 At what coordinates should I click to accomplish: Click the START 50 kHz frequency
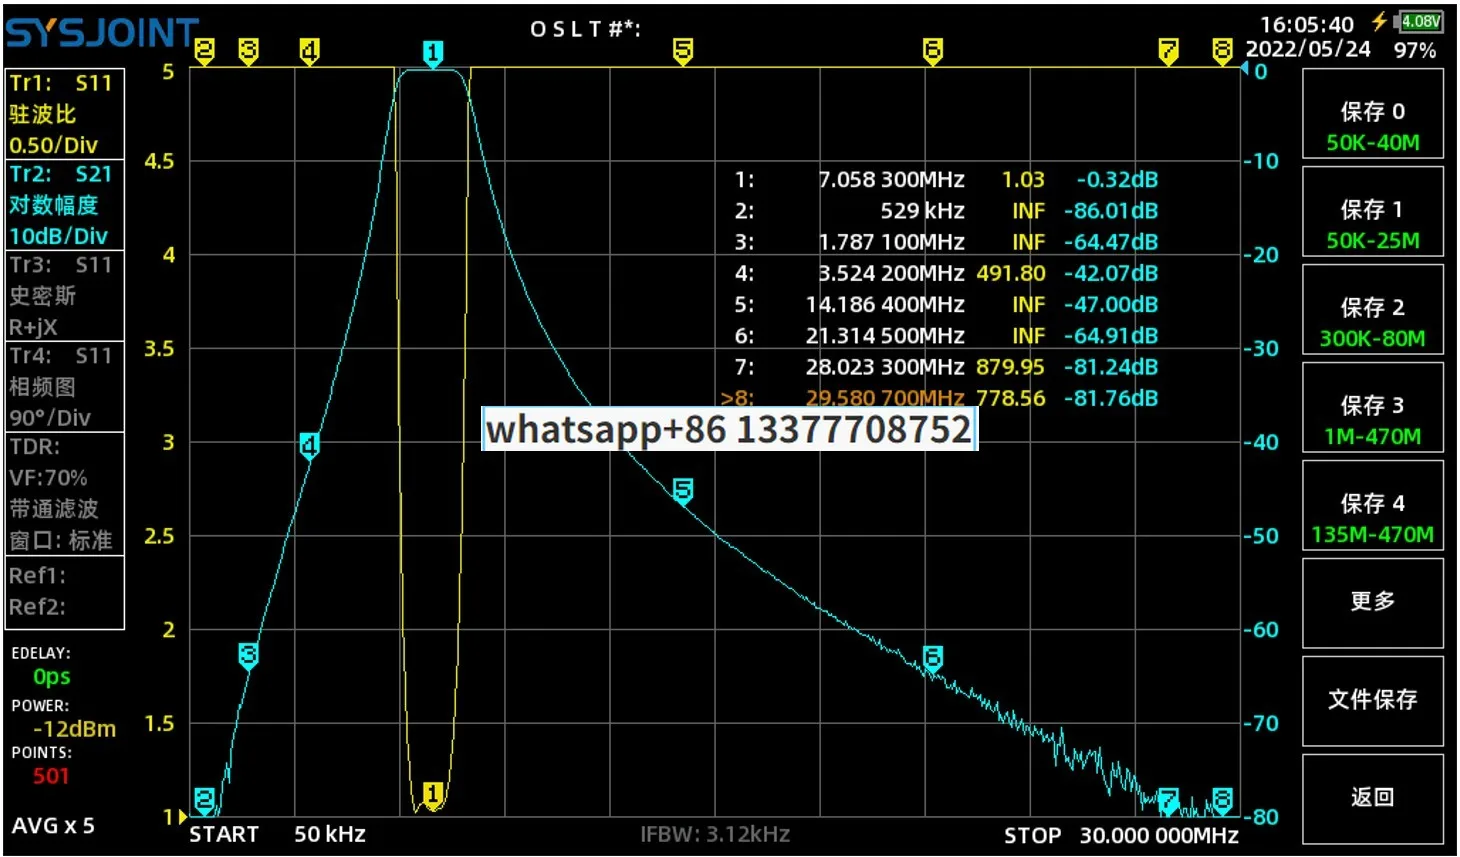278,835
